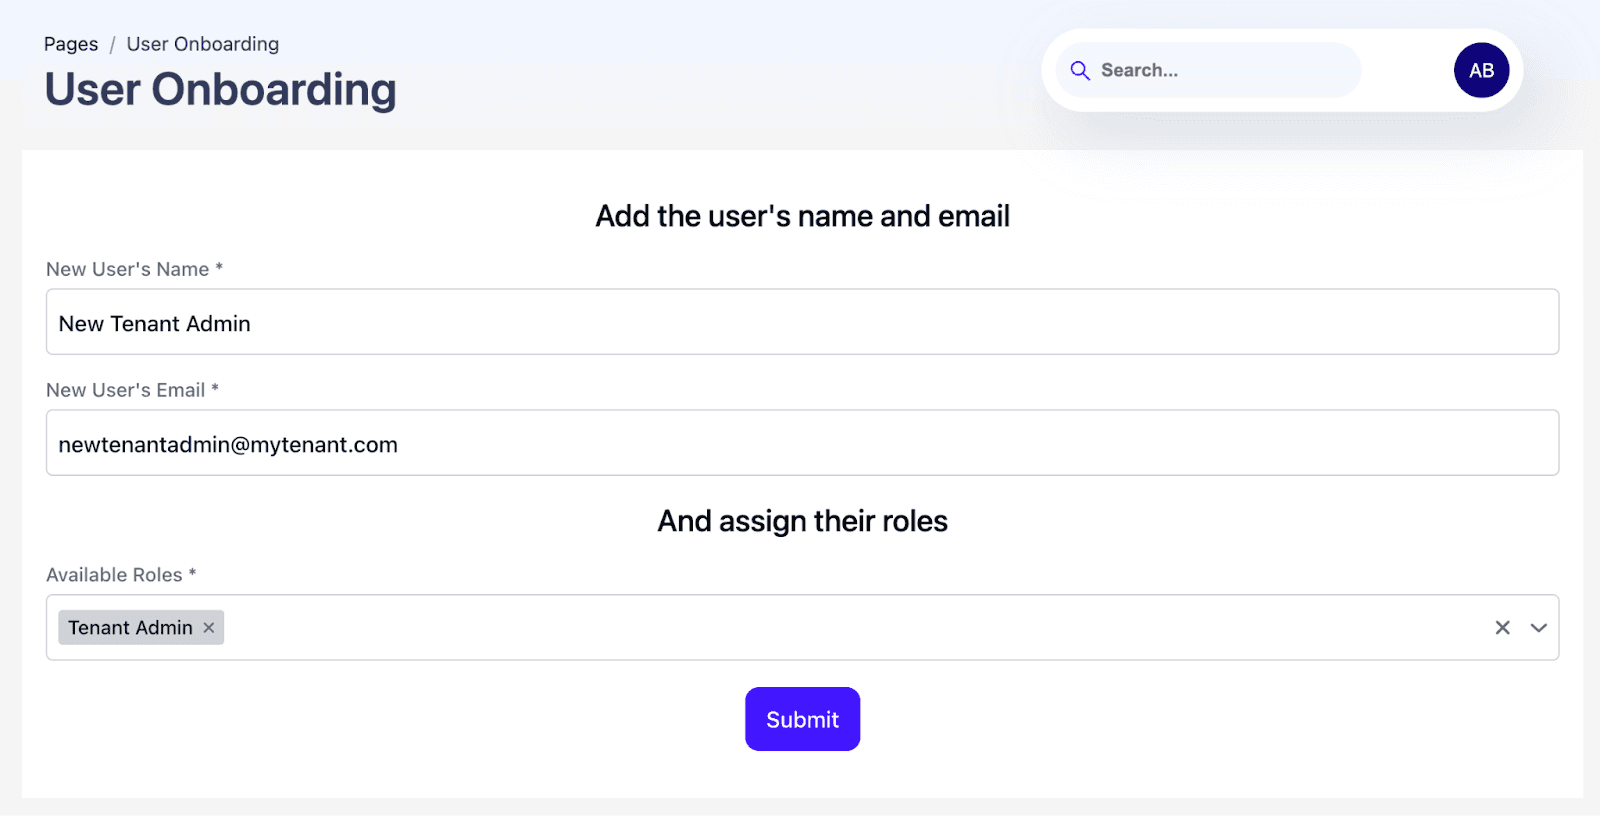Click the New User's Name input
The height and width of the screenshot is (816, 1600).
(x=802, y=322)
